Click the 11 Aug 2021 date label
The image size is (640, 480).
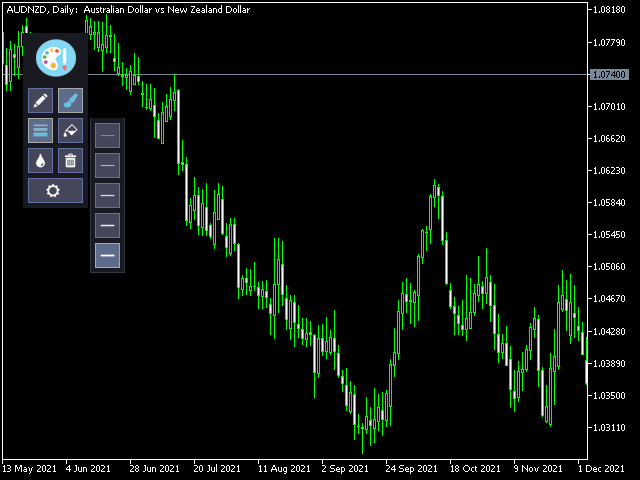284,469
